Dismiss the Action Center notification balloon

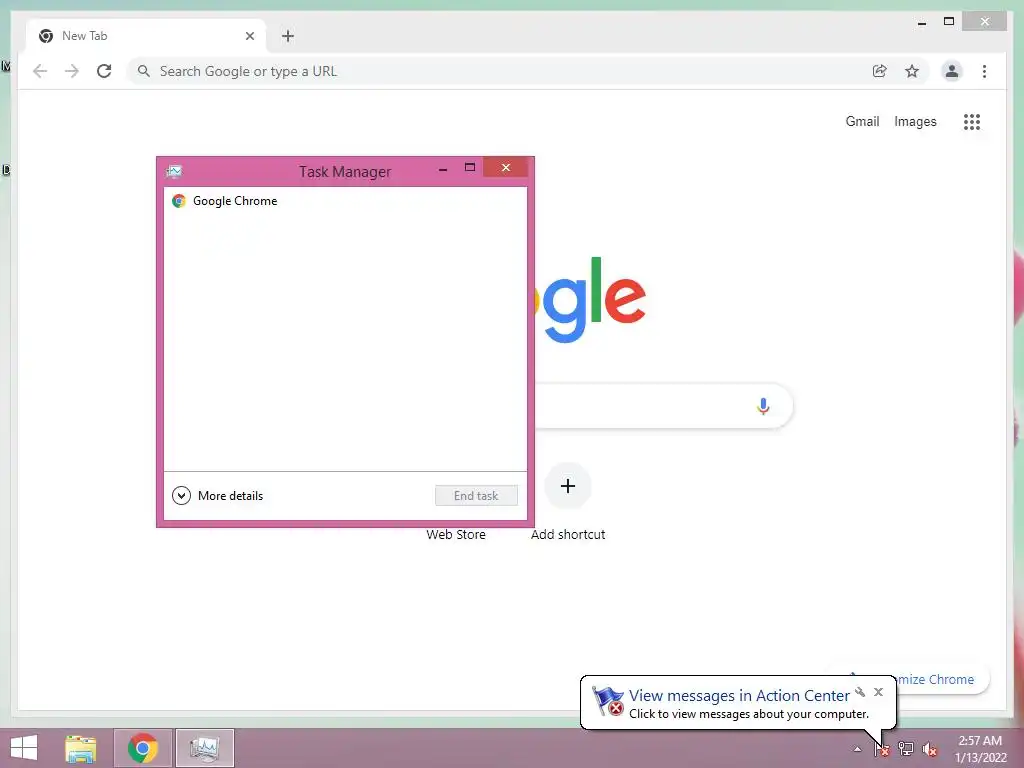point(878,692)
